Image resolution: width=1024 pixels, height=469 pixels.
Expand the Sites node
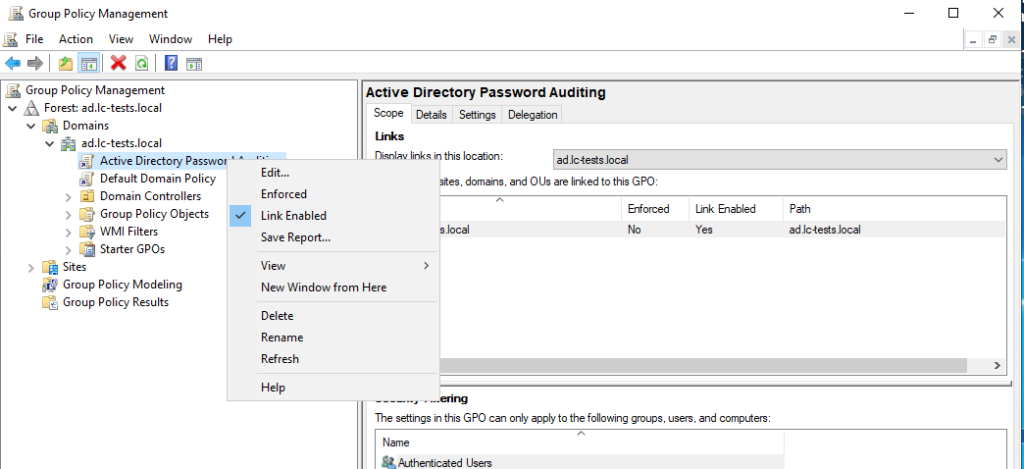31,267
